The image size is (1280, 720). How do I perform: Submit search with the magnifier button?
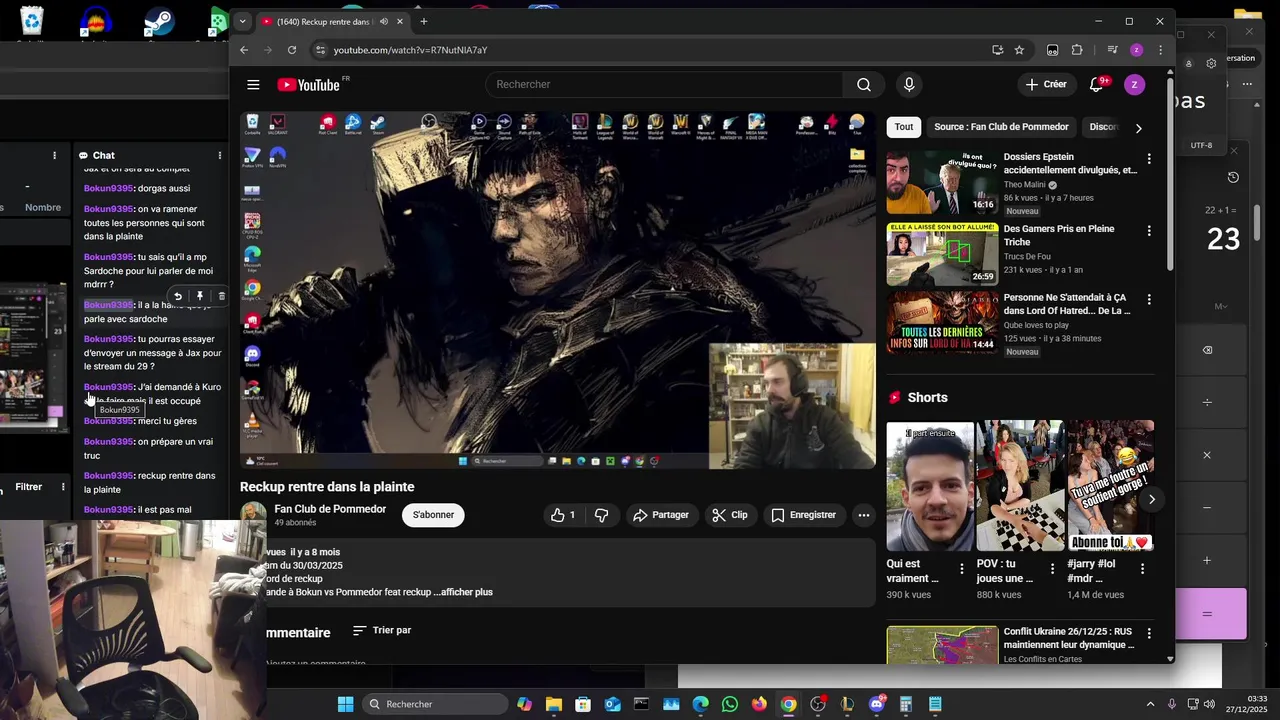[864, 85]
